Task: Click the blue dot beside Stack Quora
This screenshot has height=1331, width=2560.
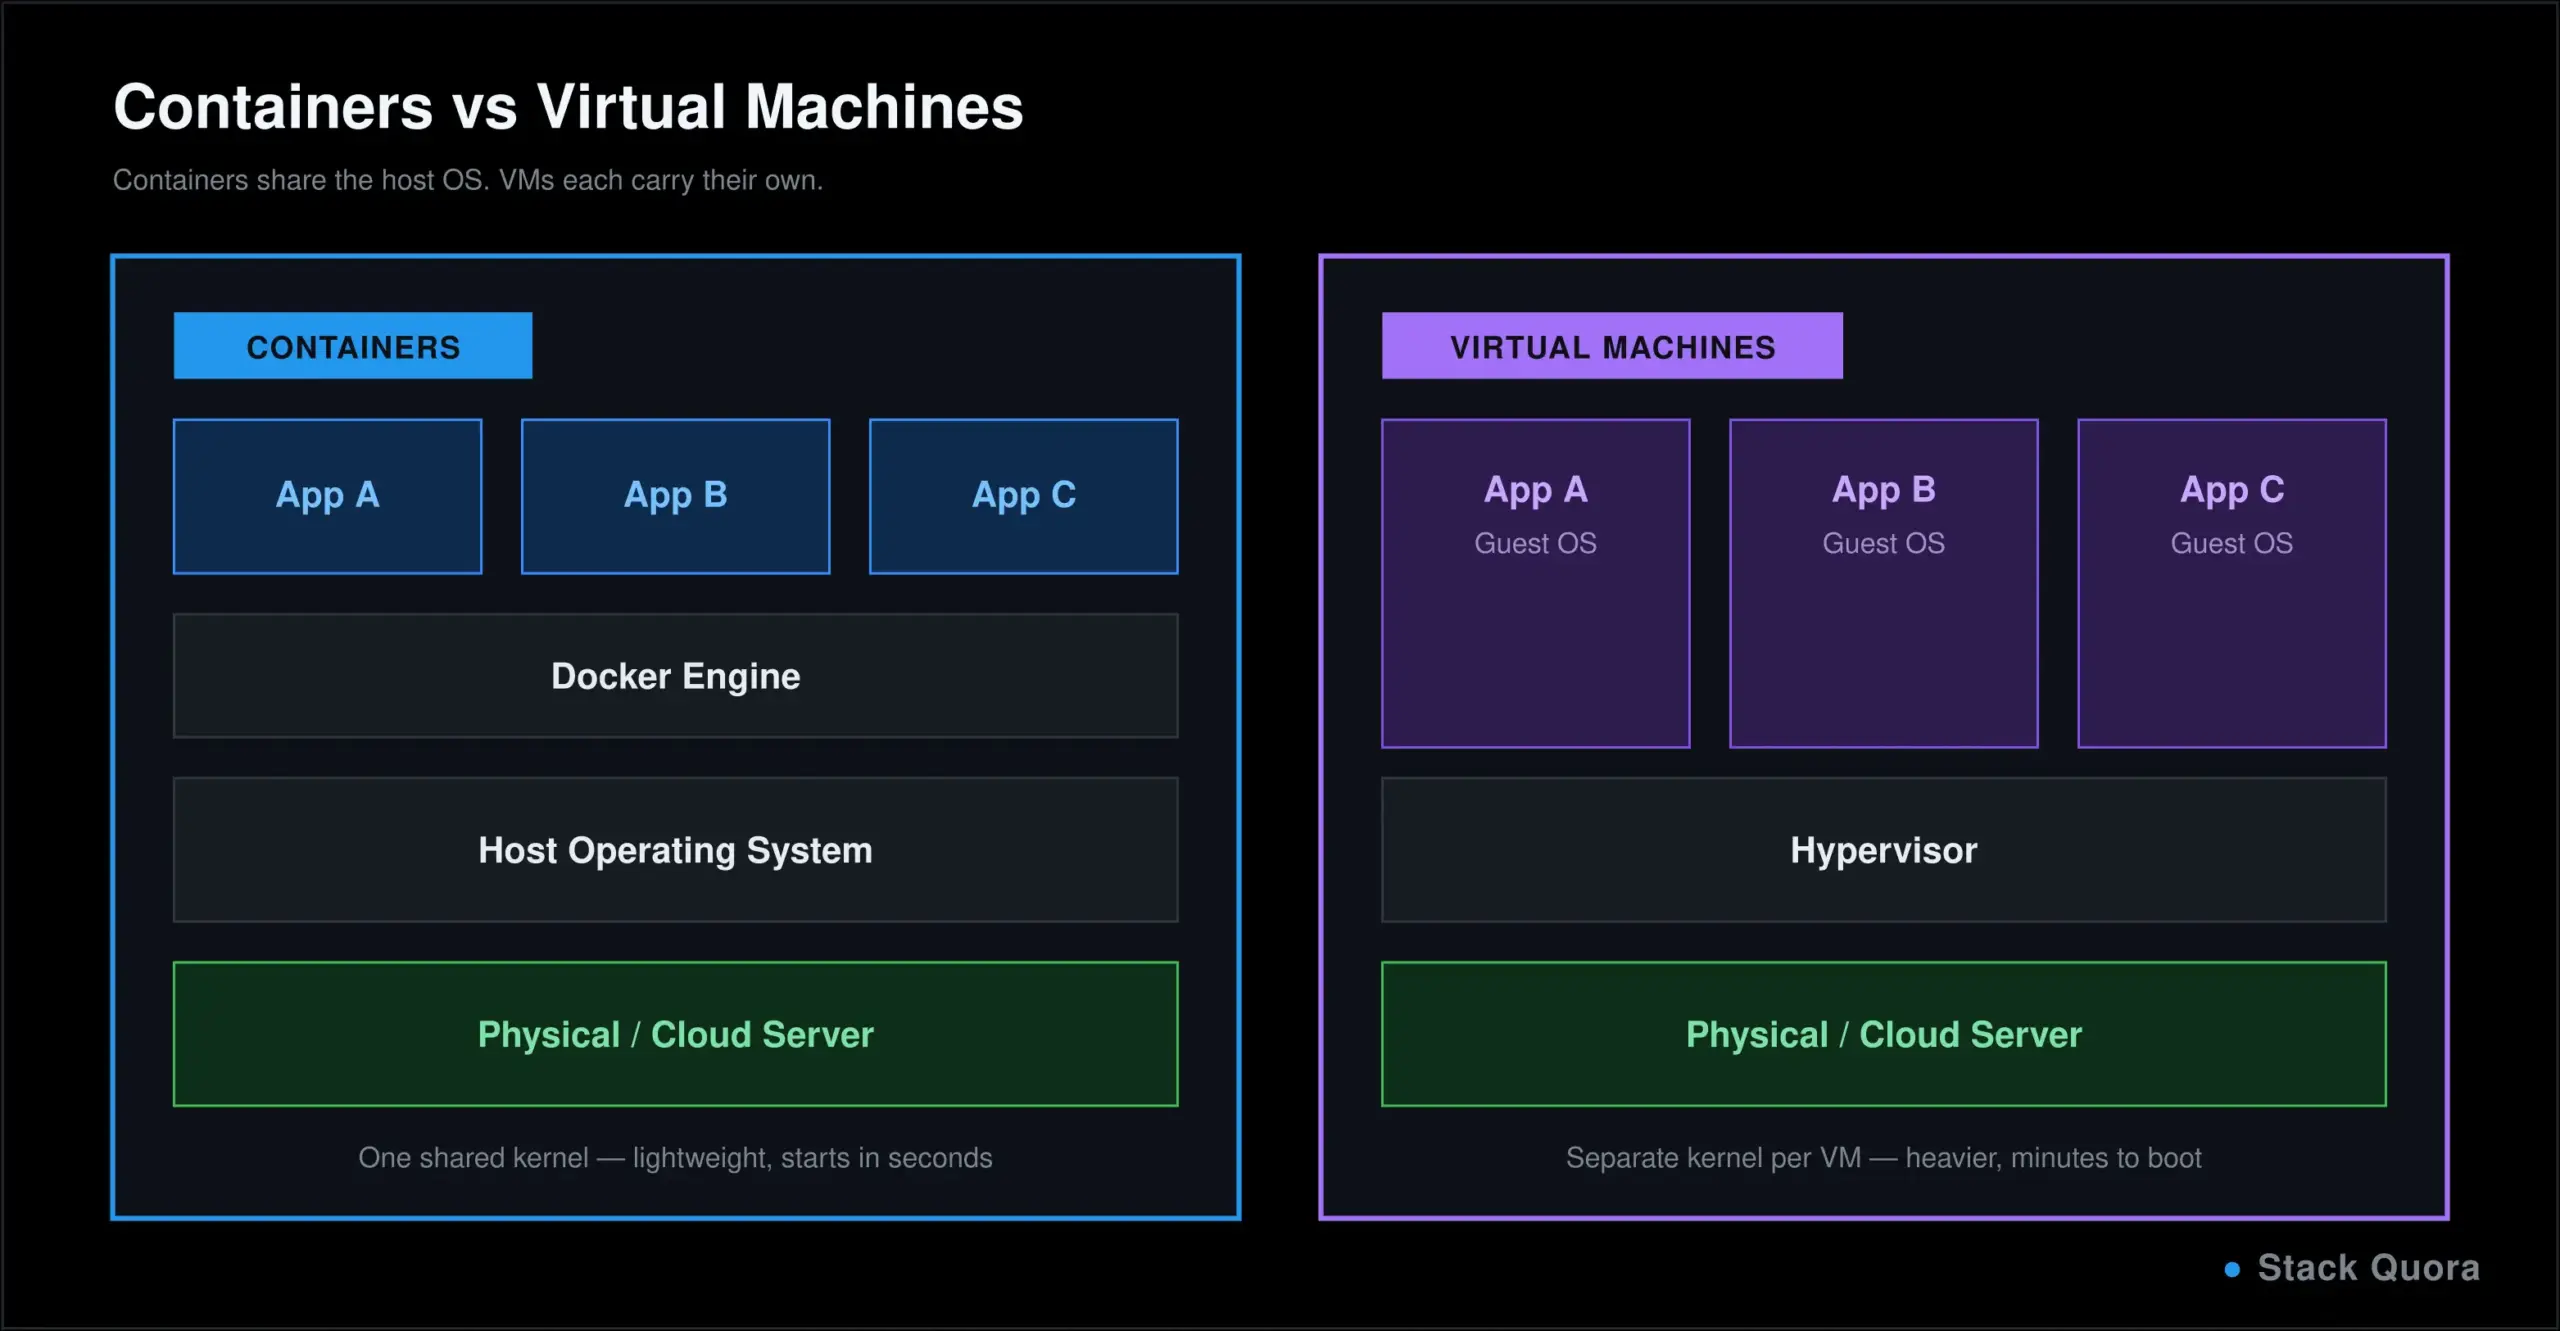Action: tap(2232, 1270)
